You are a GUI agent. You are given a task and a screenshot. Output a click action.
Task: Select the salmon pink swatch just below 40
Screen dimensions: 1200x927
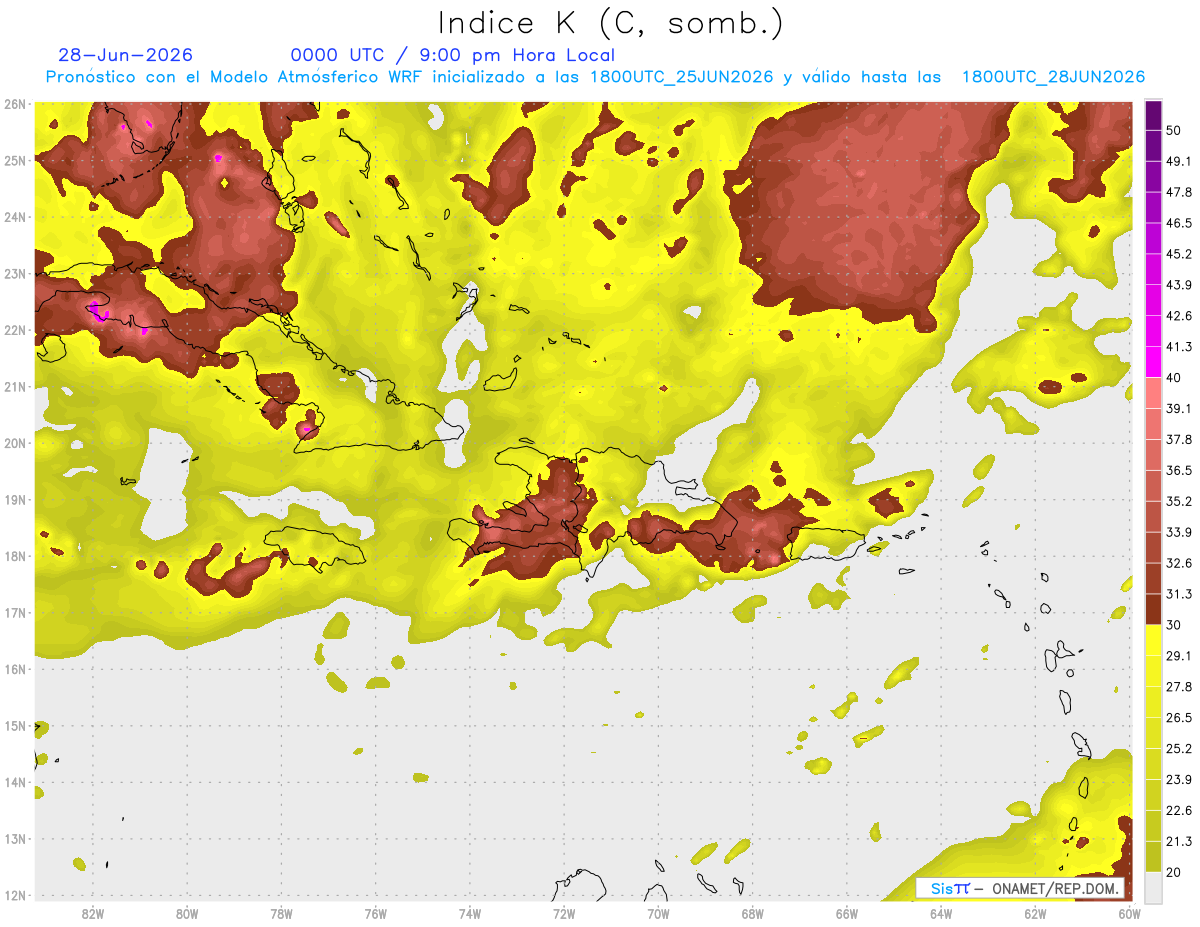pyautogui.click(x=1154, y=393)
